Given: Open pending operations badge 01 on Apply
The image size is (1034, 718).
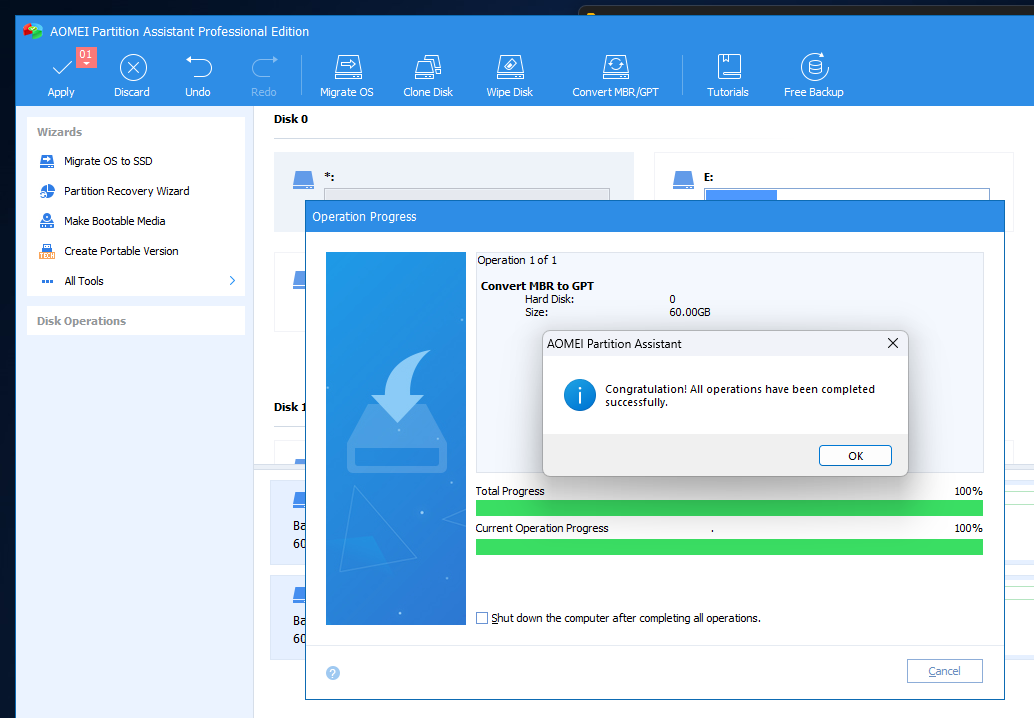Looking at the screenshot, I should coord(86,57).
